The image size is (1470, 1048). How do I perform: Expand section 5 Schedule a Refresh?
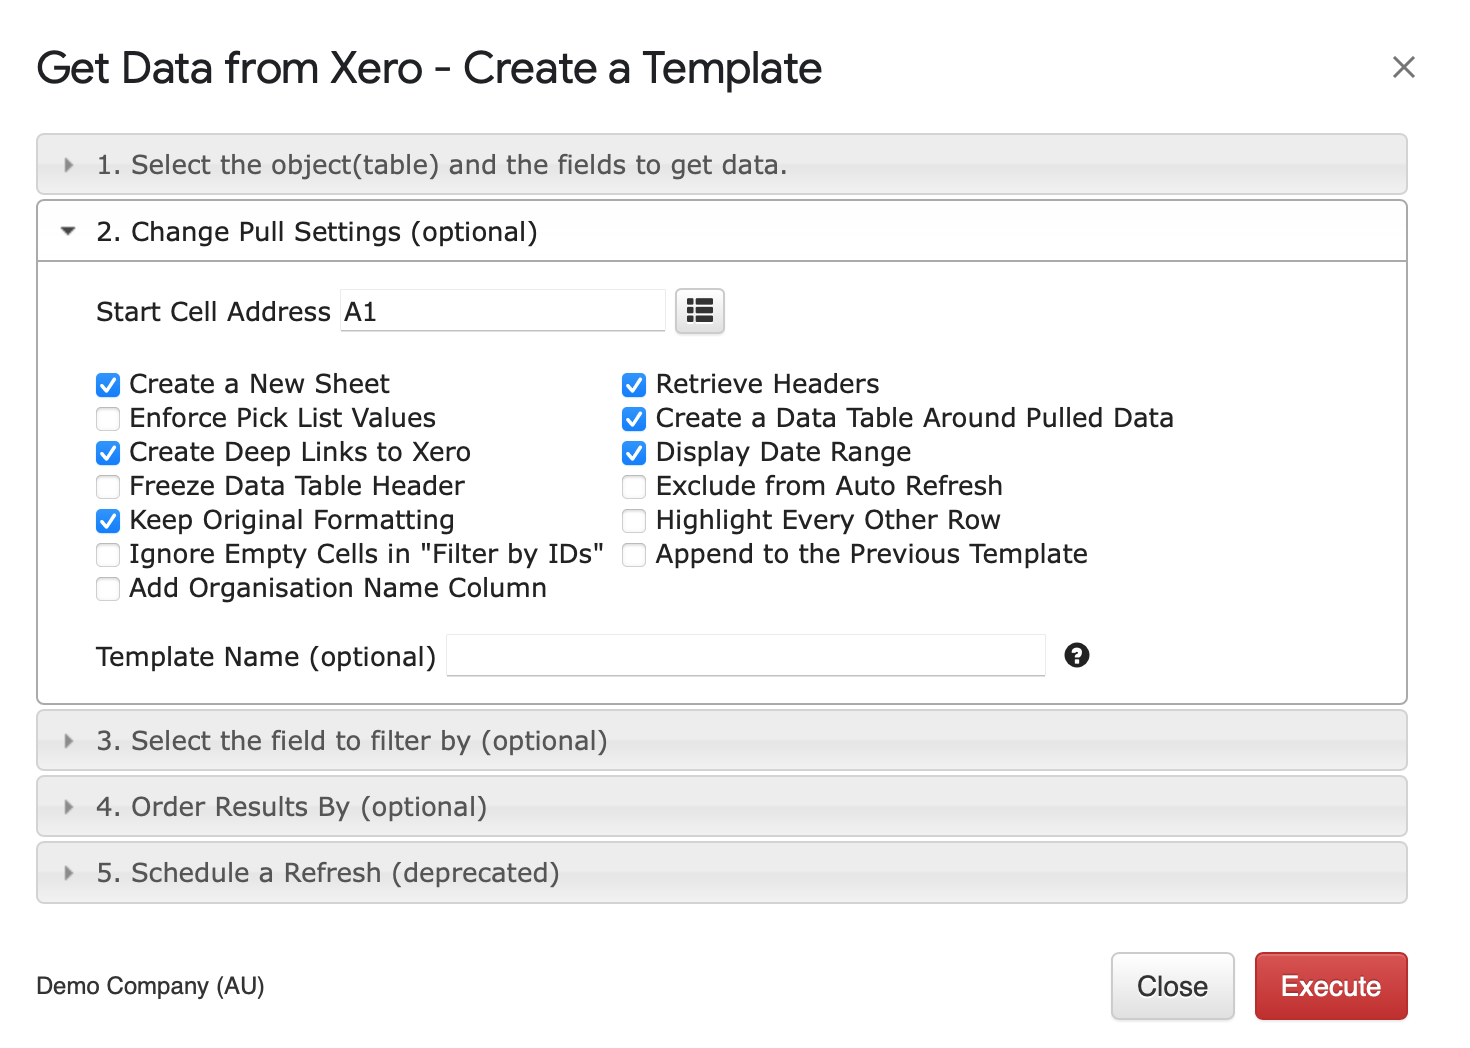[x=722, y=872]
